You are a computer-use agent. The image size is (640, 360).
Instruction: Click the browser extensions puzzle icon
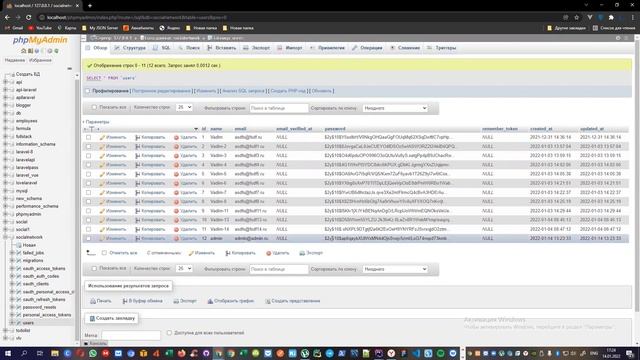point(611,18)
